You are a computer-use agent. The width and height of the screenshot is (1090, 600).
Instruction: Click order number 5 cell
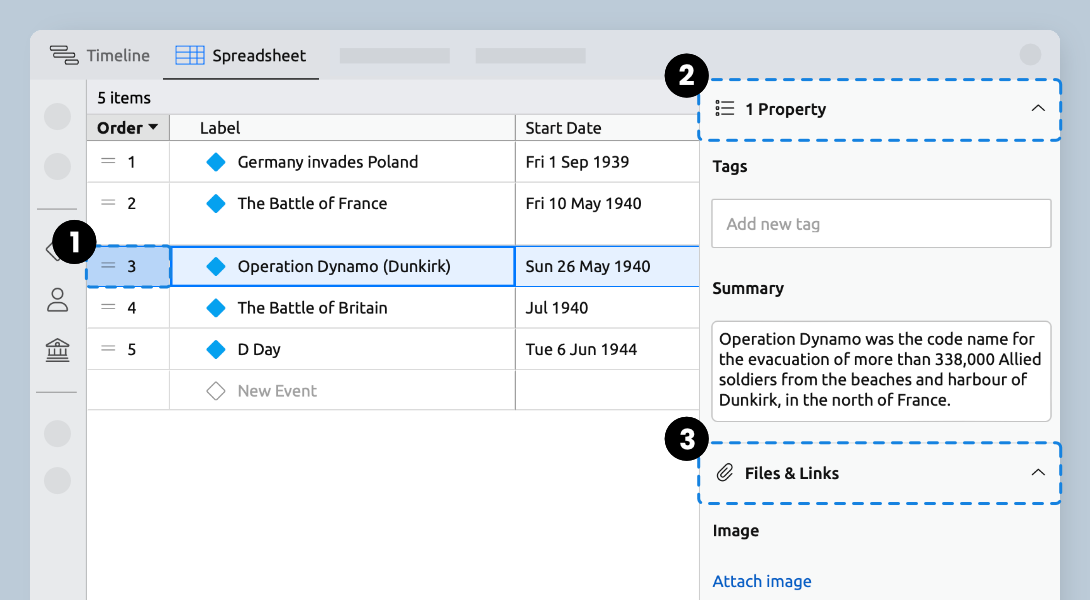tap(129, 350)
